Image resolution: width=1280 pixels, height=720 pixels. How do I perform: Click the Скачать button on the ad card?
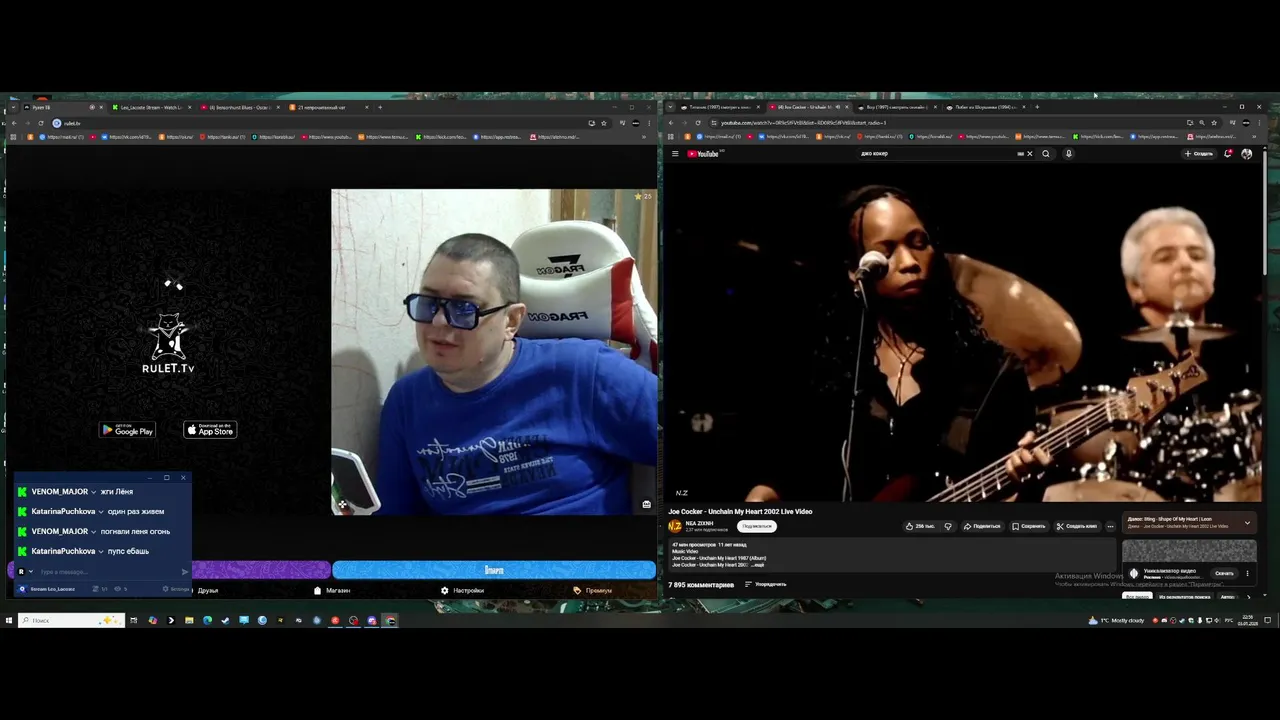(x=1224, y=573)
